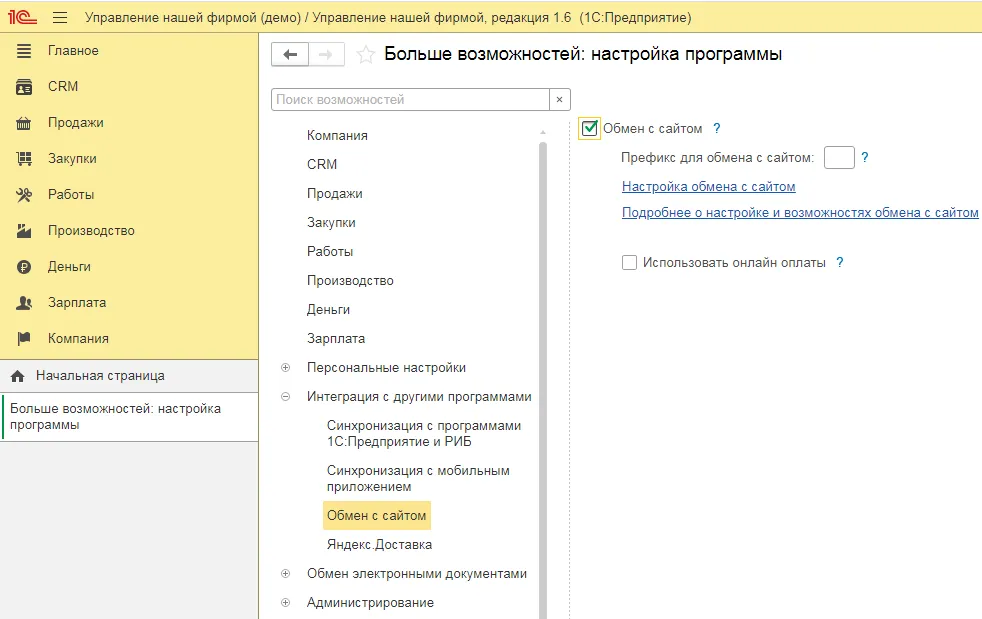The width and height of the screenshot is (982, 619).
Task: Open the hamburger main menu icon
Action: tap(60, 18)
